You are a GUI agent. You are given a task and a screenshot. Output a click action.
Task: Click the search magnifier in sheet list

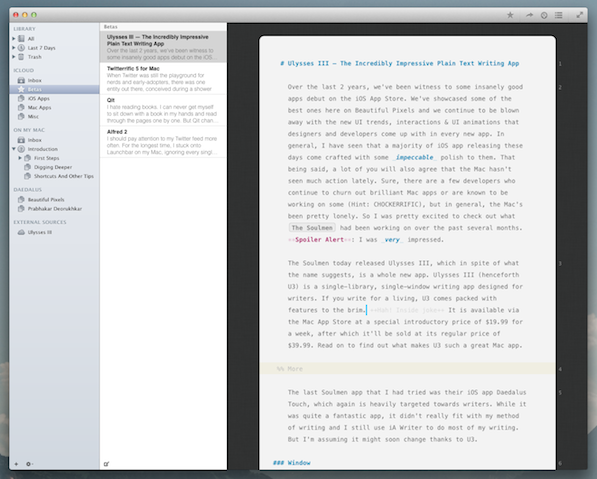click(106, 464)
